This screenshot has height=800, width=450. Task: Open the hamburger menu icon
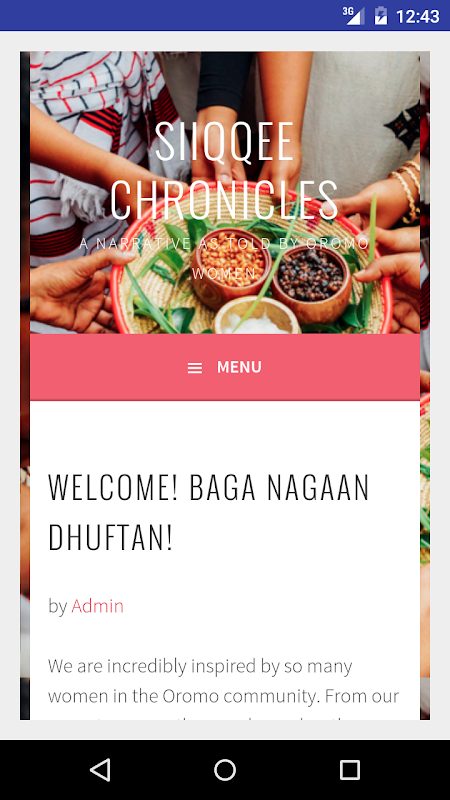[x=194, y=368]
